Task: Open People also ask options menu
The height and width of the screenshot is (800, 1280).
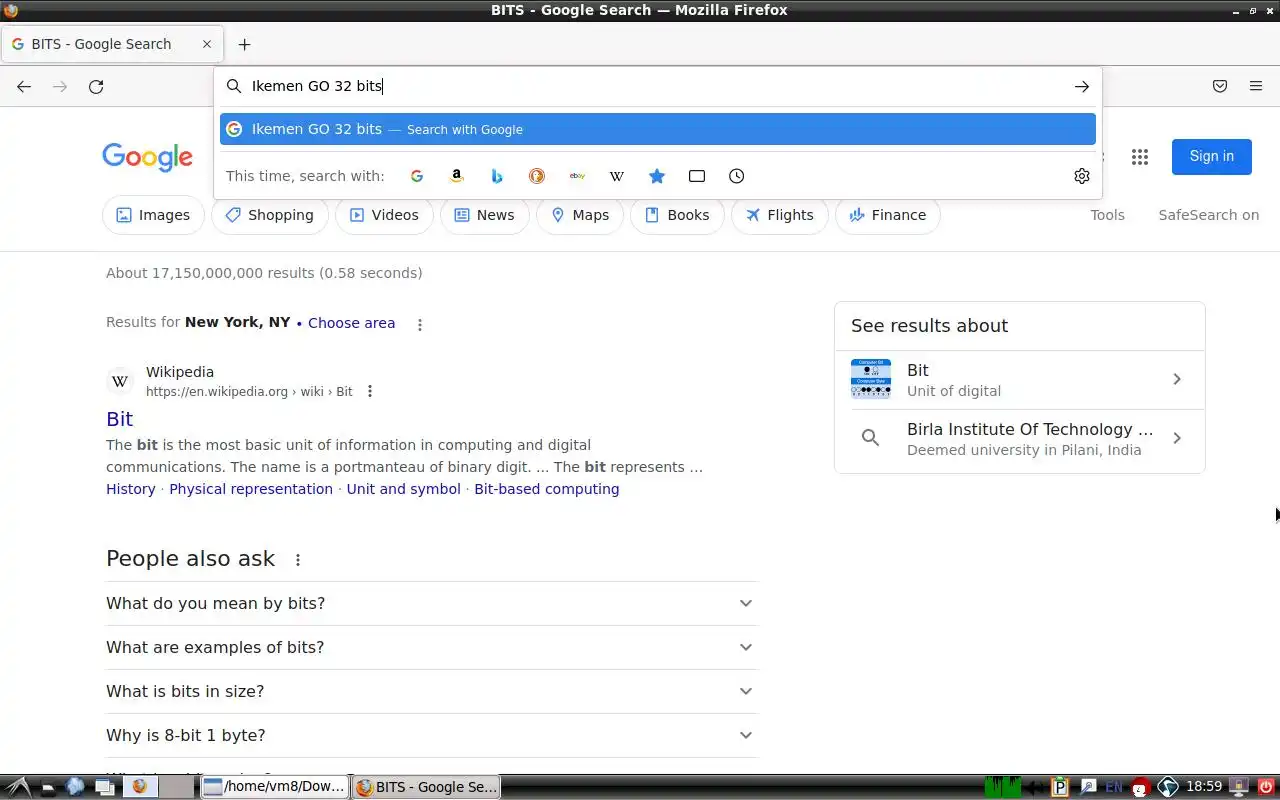Action: point(298,560)
